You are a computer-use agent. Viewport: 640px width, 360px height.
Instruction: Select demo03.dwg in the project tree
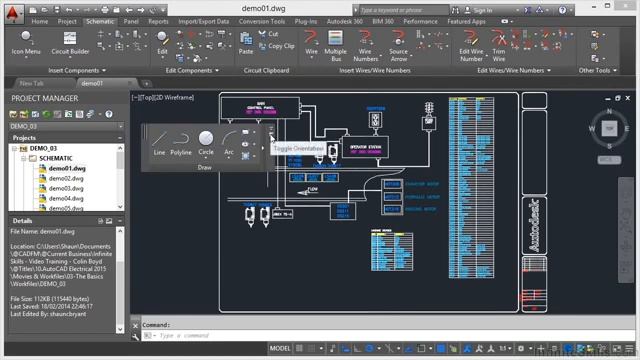pos(66,188)
